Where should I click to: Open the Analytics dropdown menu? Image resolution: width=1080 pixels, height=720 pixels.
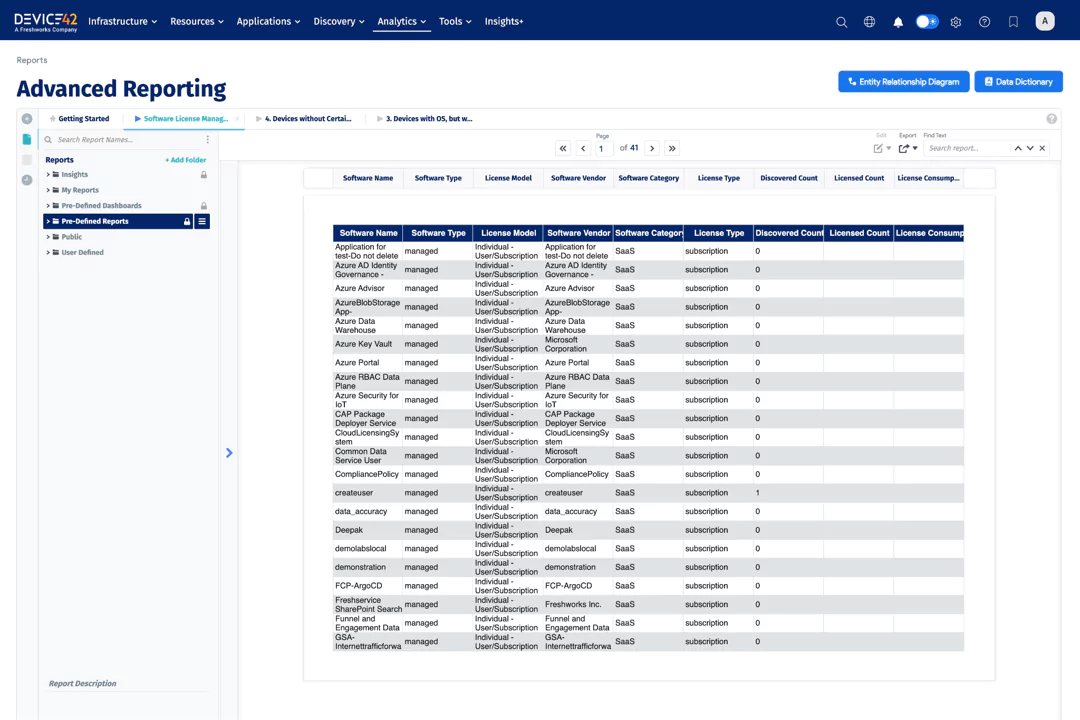(401, 21)
